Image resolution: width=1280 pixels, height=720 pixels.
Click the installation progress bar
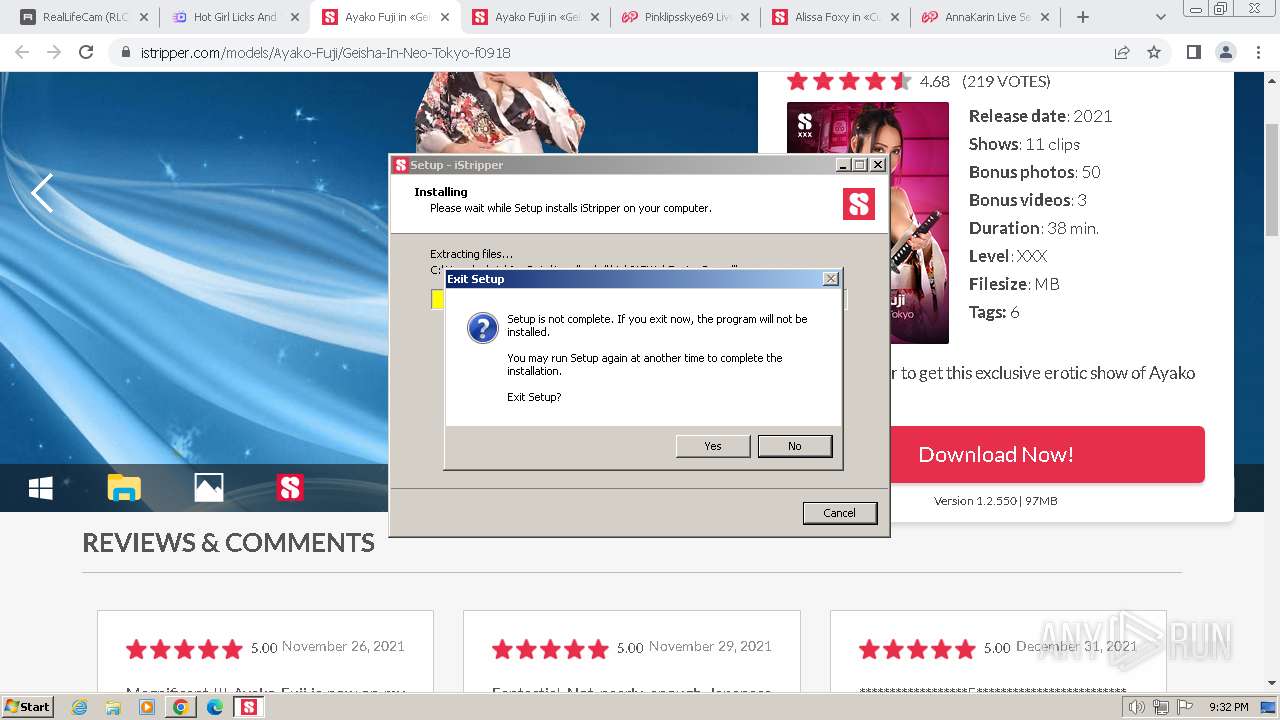coord(639,299)
